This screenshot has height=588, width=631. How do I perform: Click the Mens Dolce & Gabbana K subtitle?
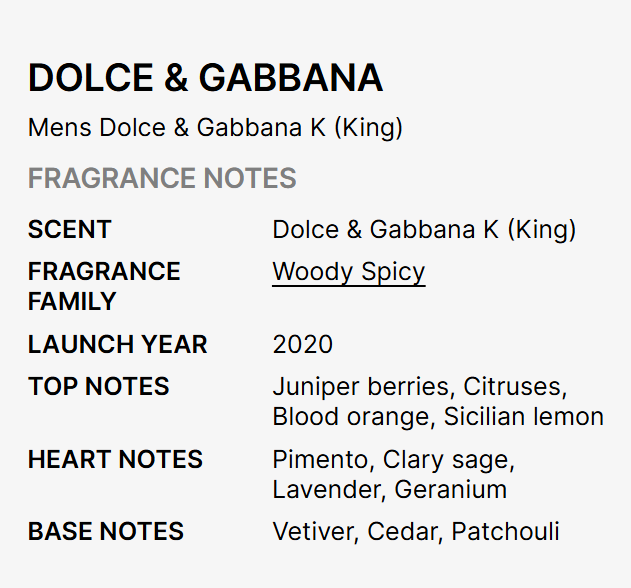click(x=215, y=128)
